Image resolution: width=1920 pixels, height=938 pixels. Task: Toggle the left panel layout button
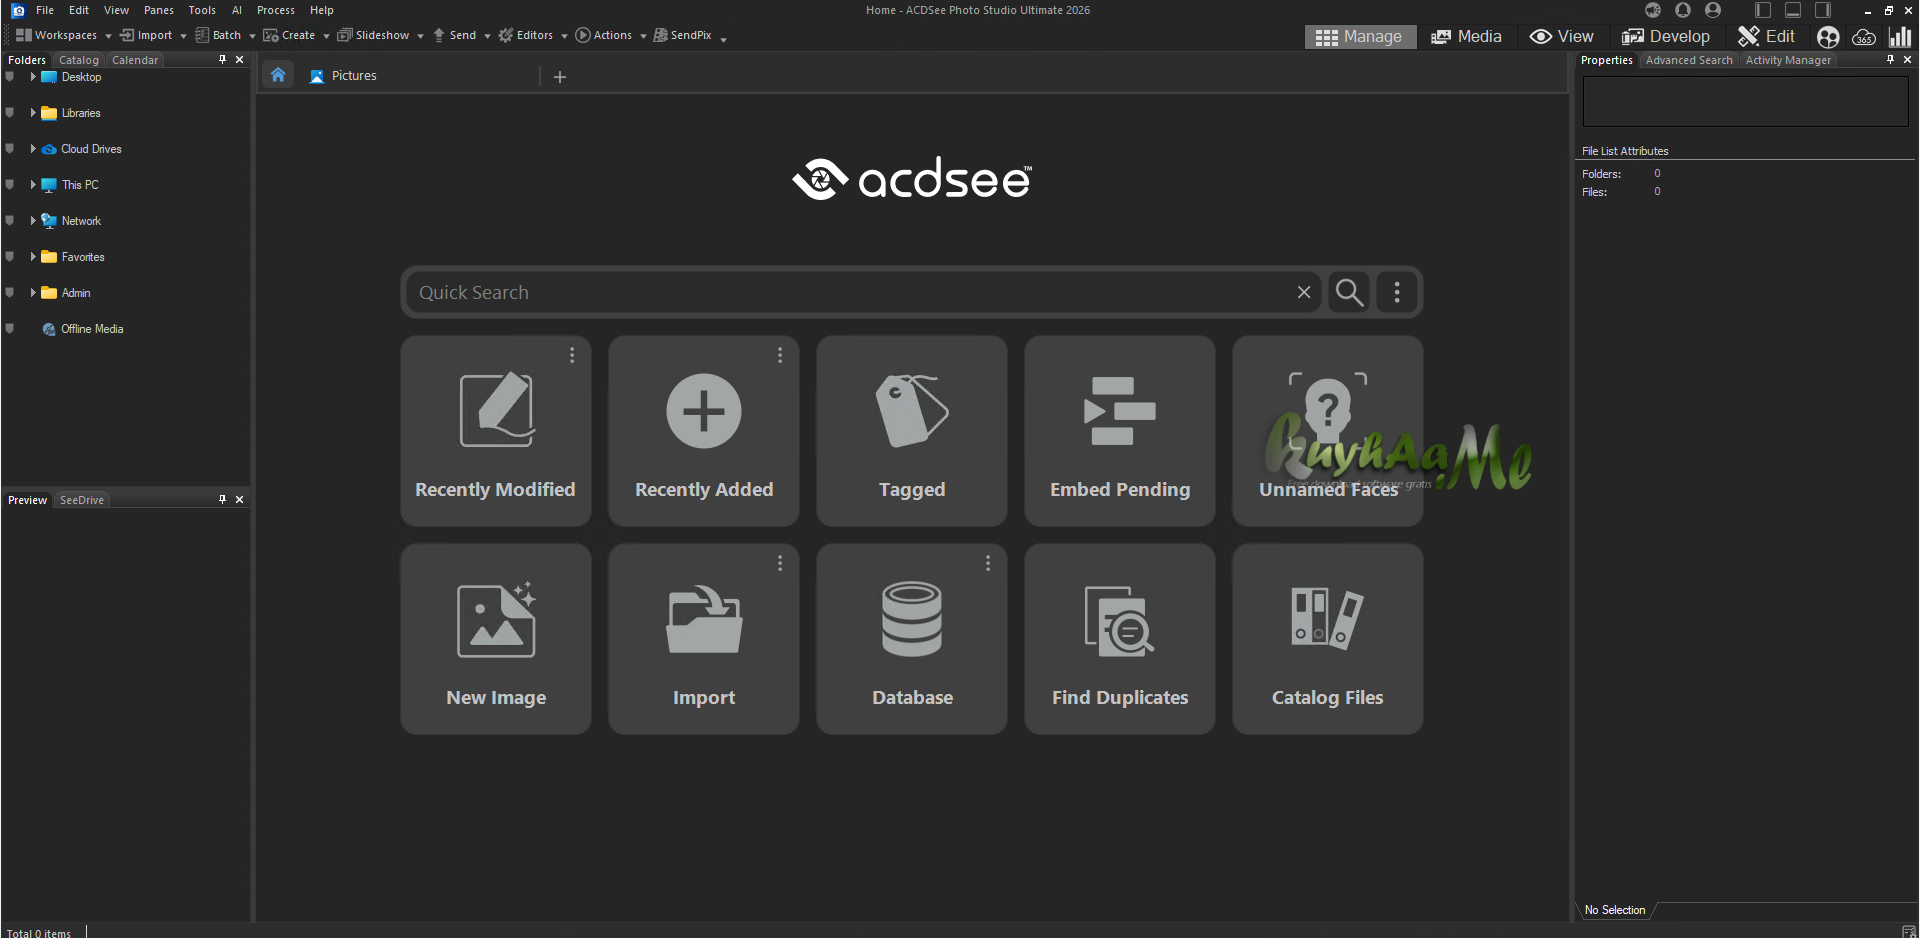tap(1763, 10)
